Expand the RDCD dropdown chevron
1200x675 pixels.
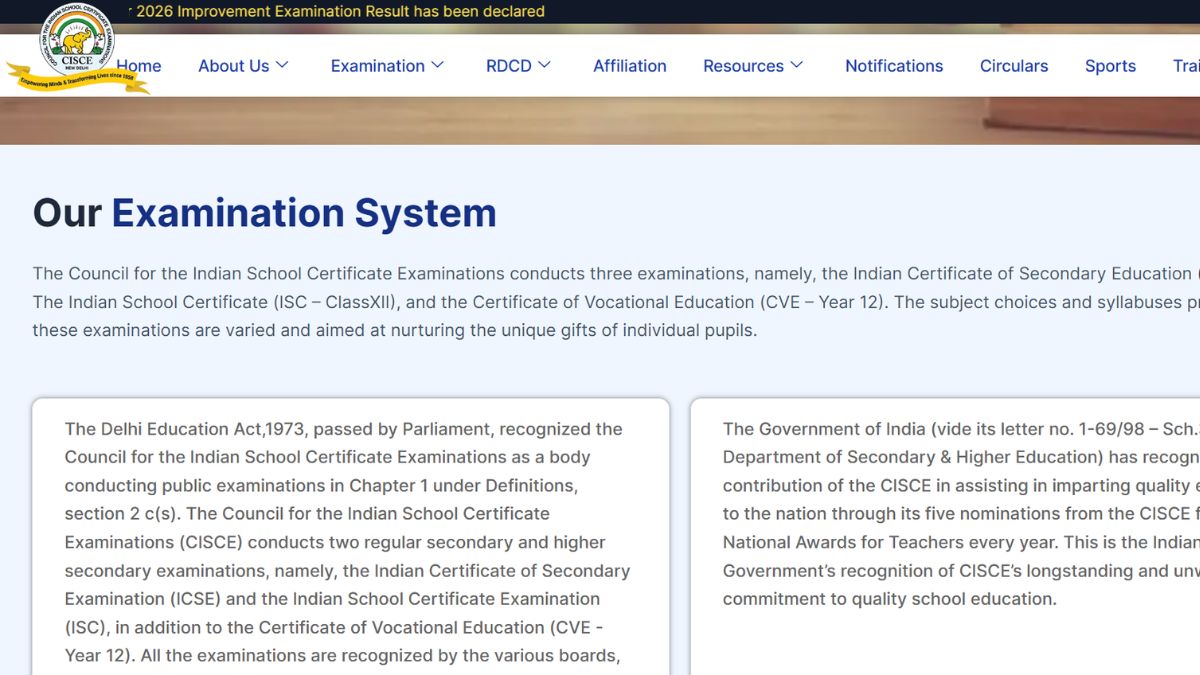coord(544,65)
